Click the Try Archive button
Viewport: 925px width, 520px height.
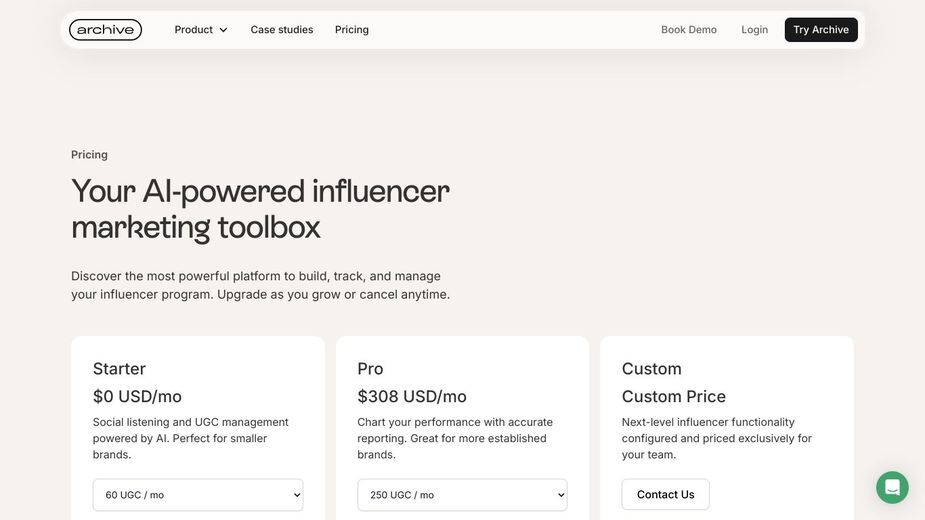click(821, 30)
